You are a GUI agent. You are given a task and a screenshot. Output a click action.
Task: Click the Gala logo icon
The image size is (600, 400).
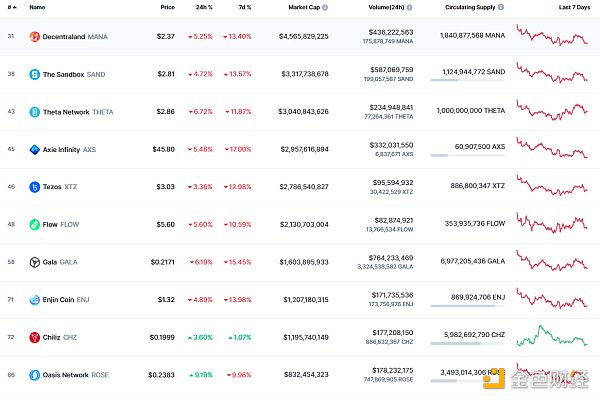(34, 262)
